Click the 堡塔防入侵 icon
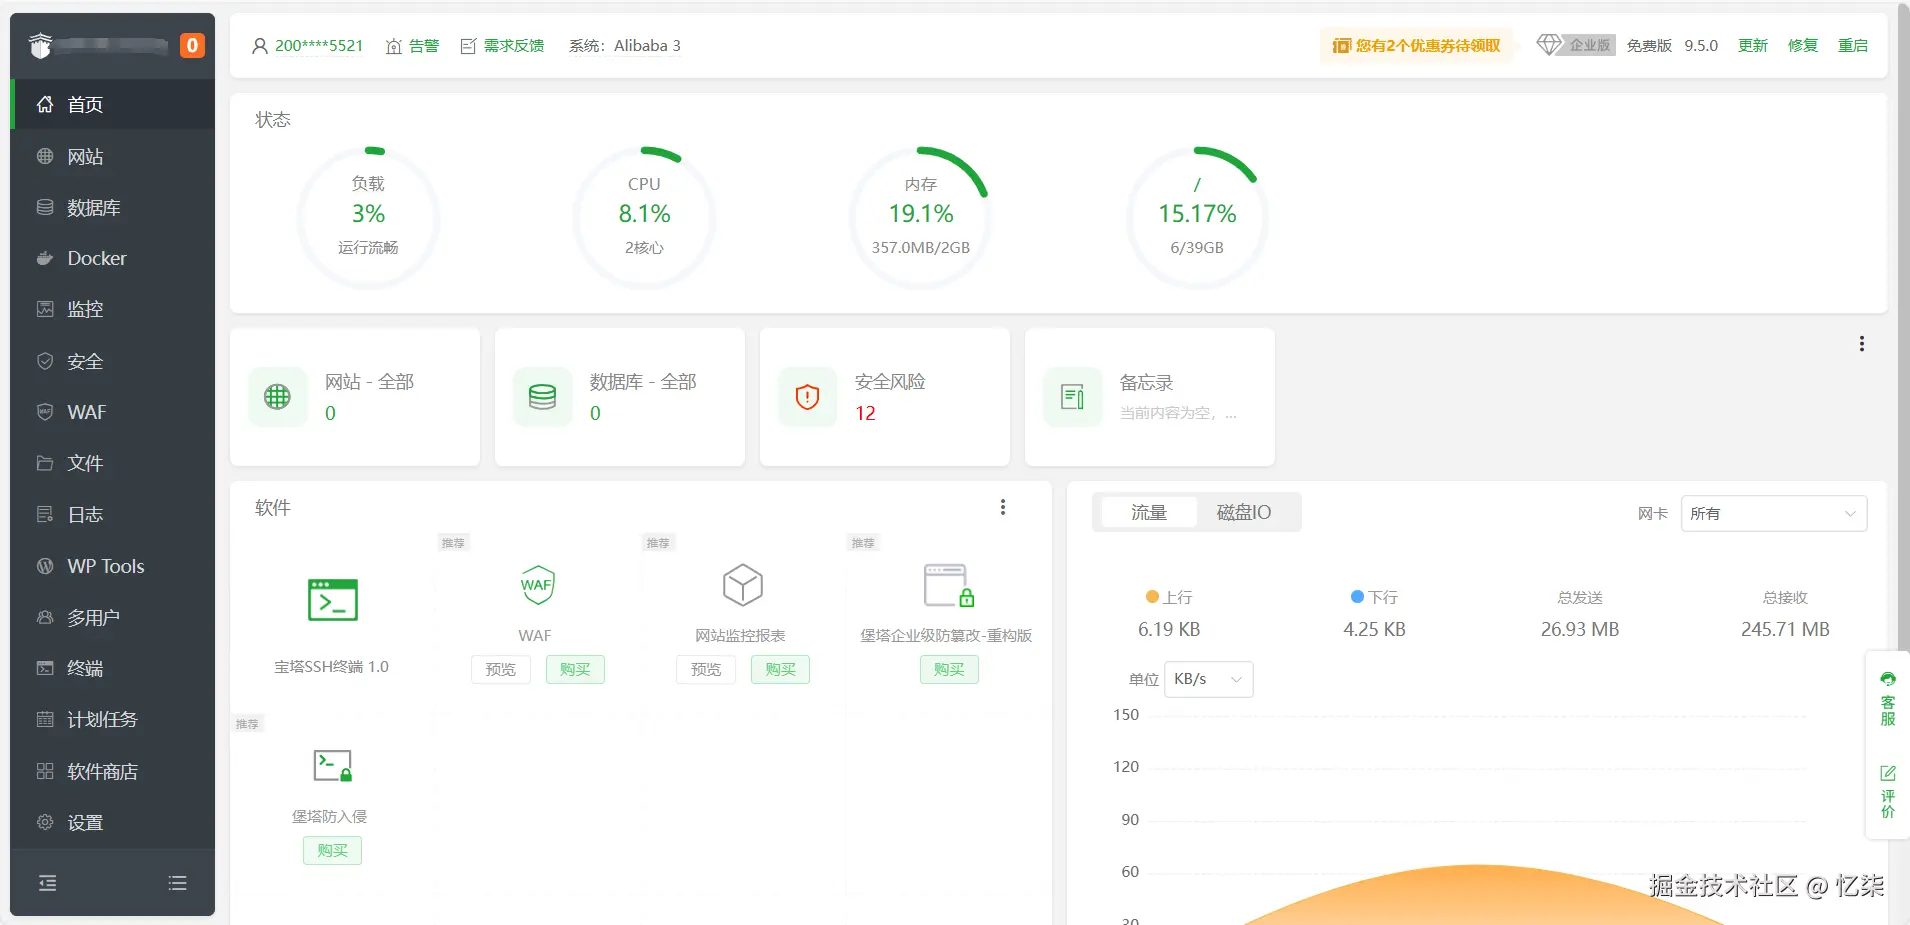This screenshot has height=925, width=1910. [x=333, y=766]
